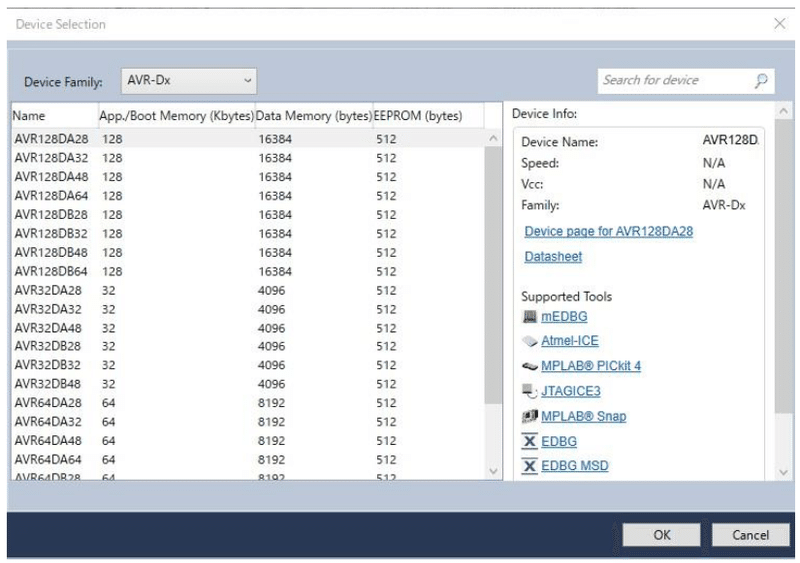Open the mEDBG link
800x563 pixels.
(x=564, y=316)
